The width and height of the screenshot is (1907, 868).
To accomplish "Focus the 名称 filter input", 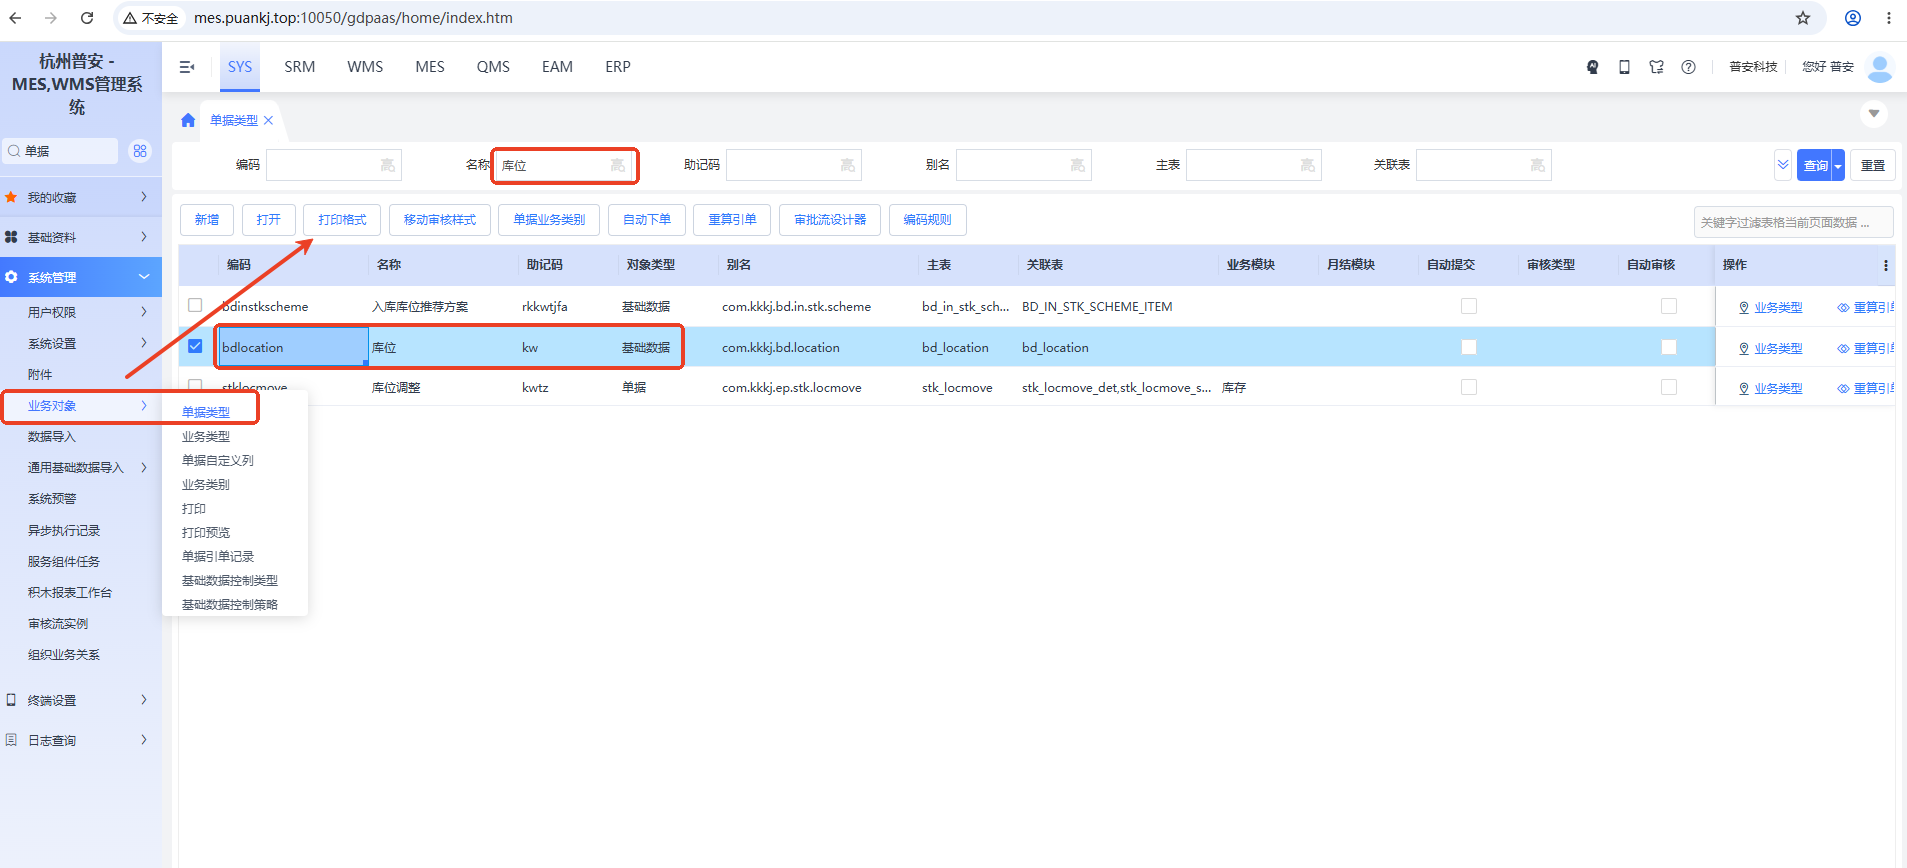I will click(564, 165).
